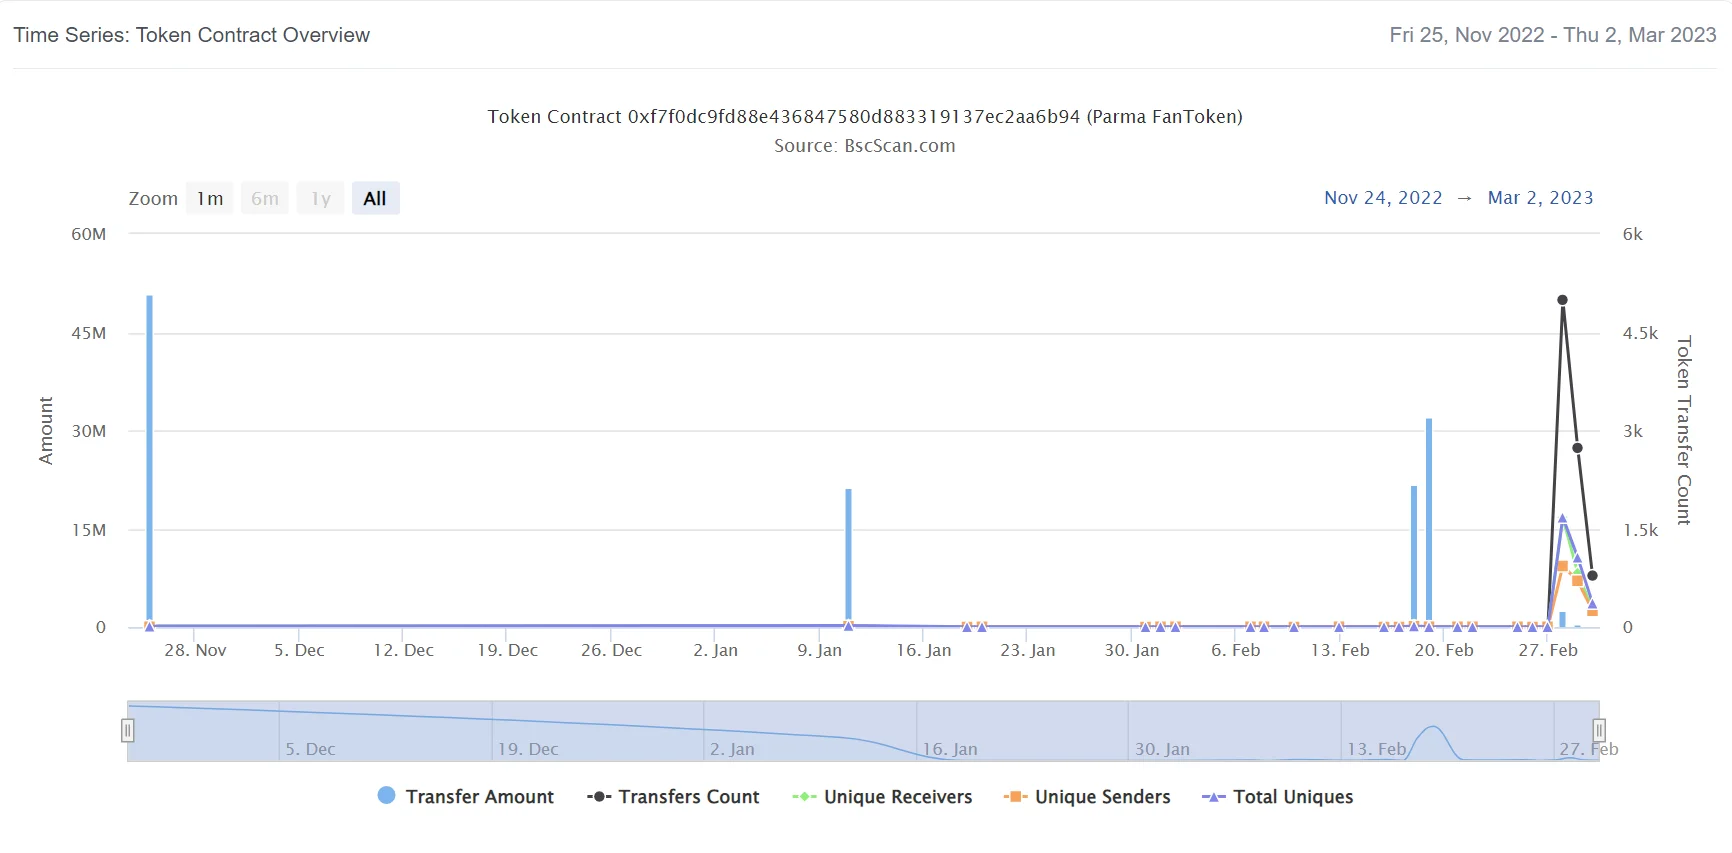Select the 1m zoom range
The height and width of the screenshot is (853, 1732).
(210, 198)
